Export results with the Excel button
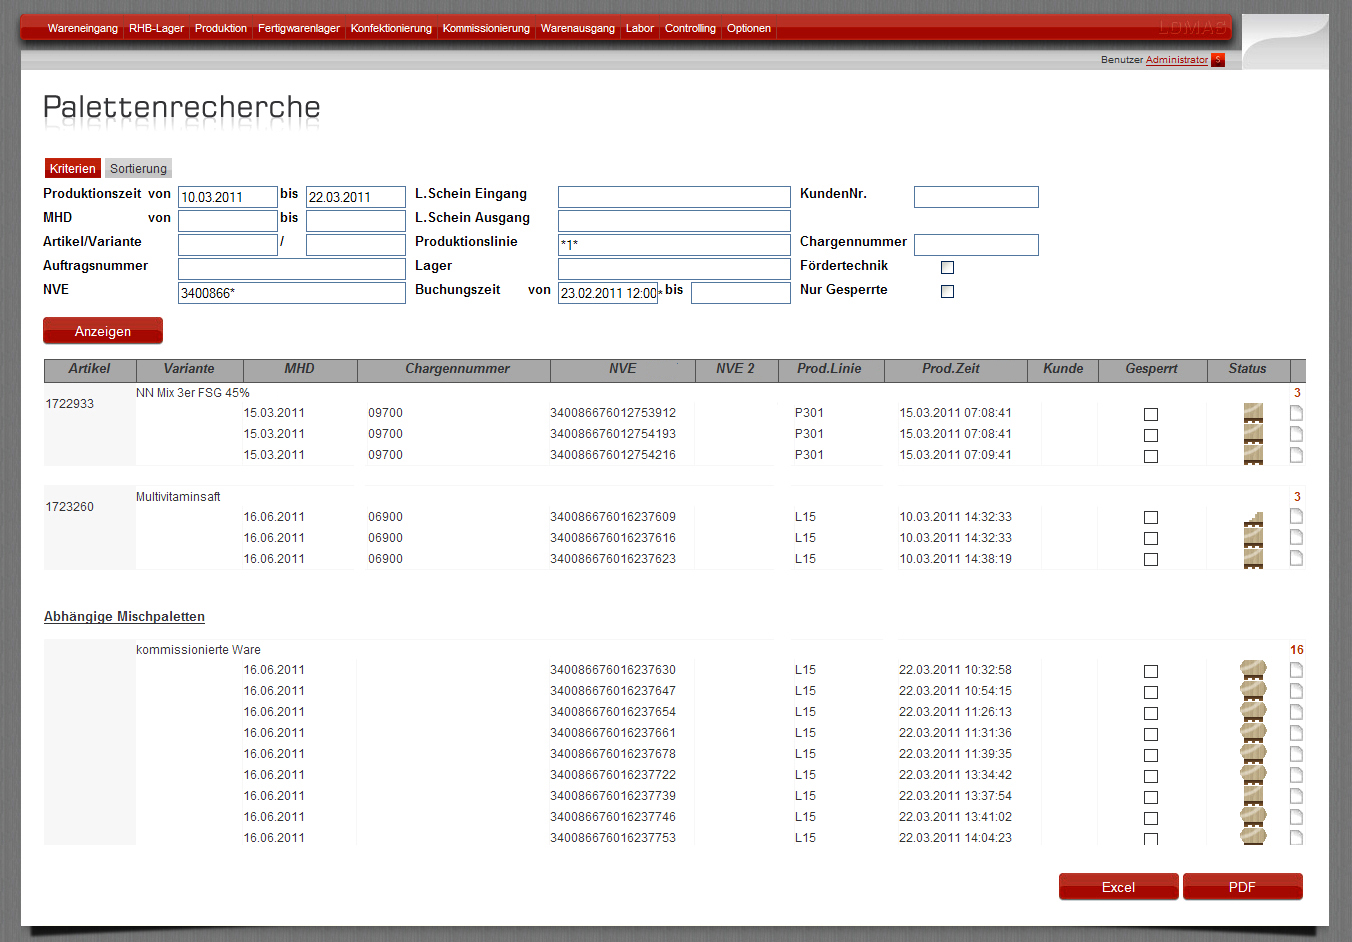 (x=1118, y=887)
